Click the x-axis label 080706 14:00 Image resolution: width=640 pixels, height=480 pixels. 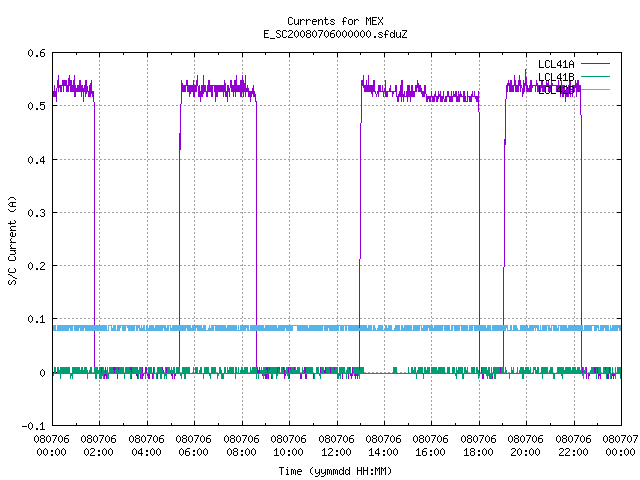coord(383,446)
